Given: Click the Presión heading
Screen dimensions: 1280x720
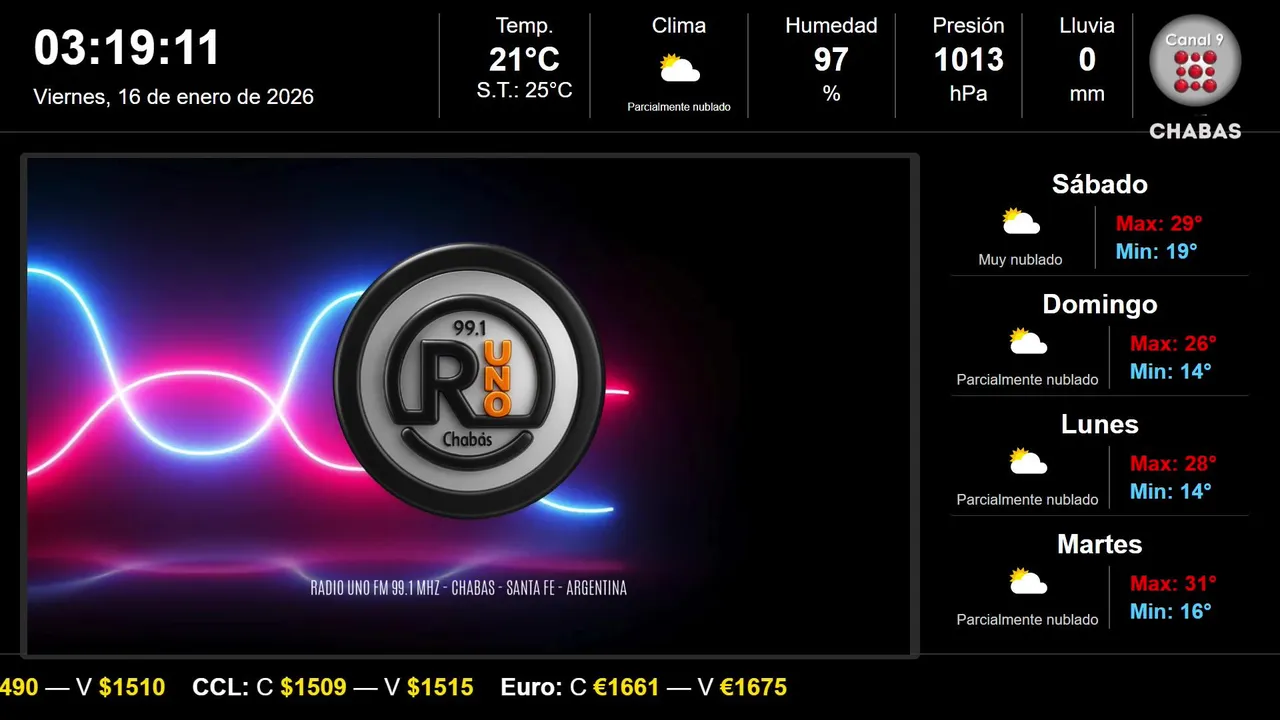Looking at the screenshot, I should click(x=968, y=26).
